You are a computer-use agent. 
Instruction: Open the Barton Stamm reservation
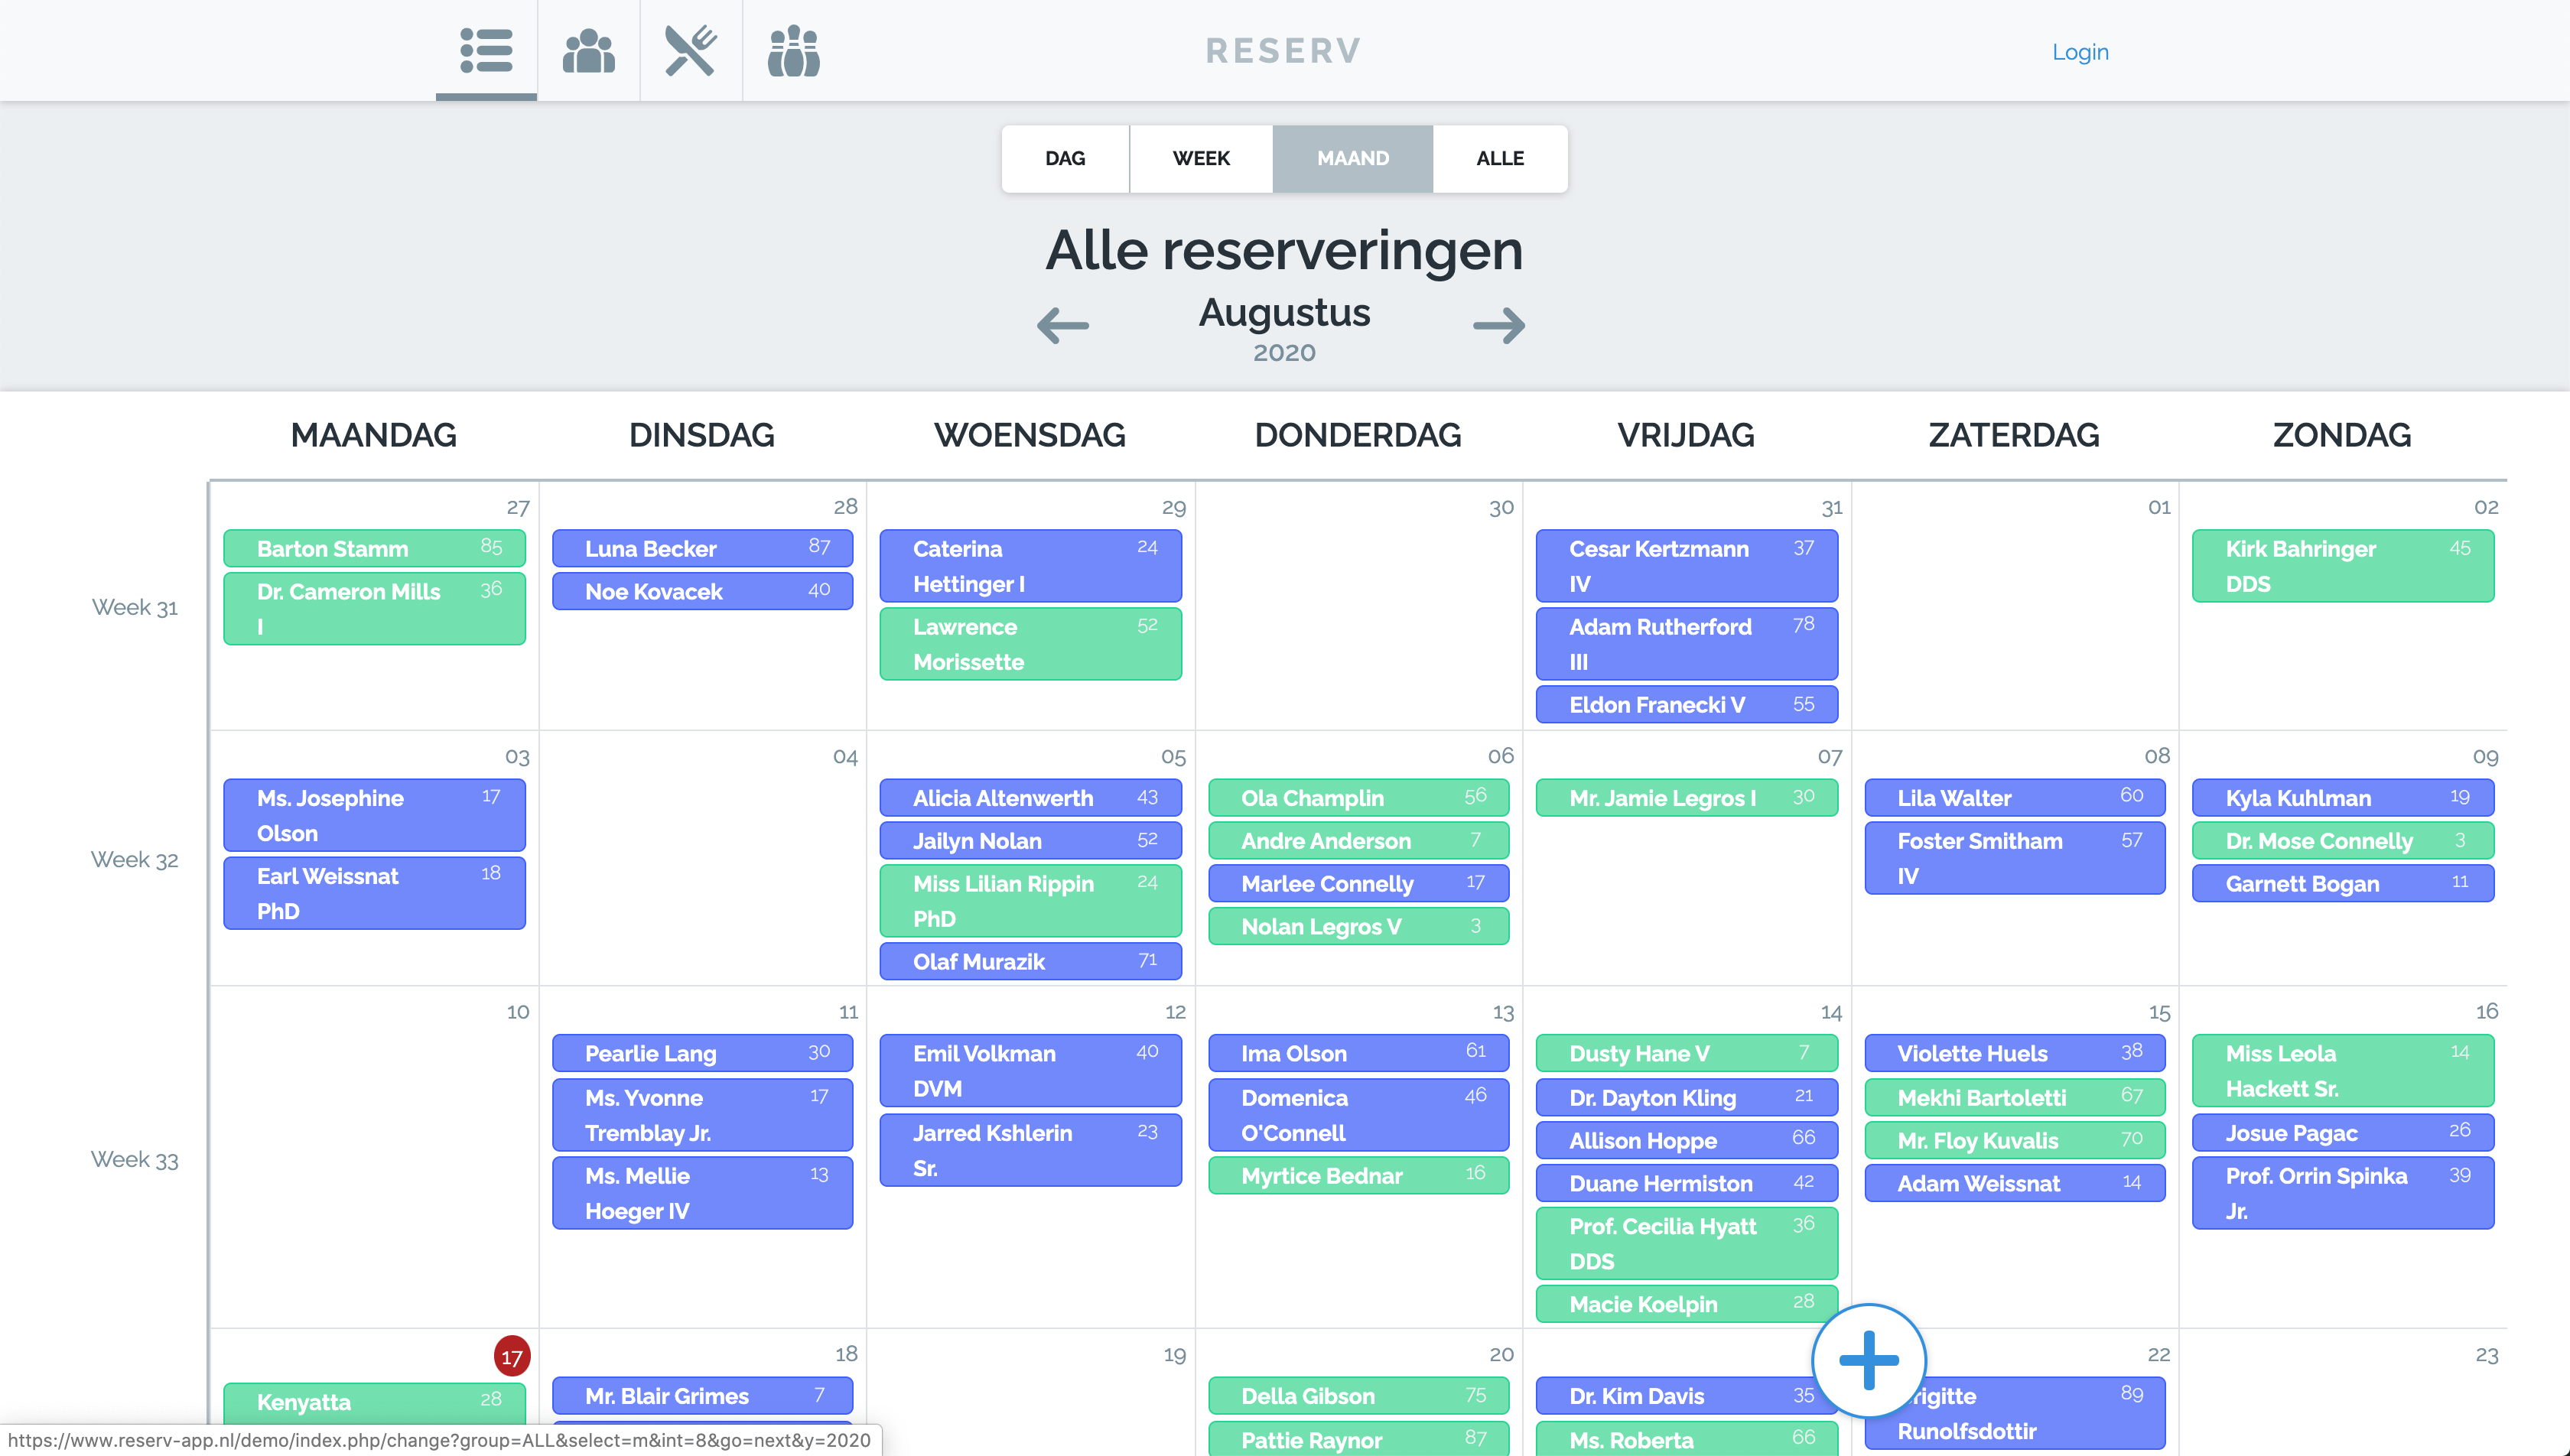[374, 548]
